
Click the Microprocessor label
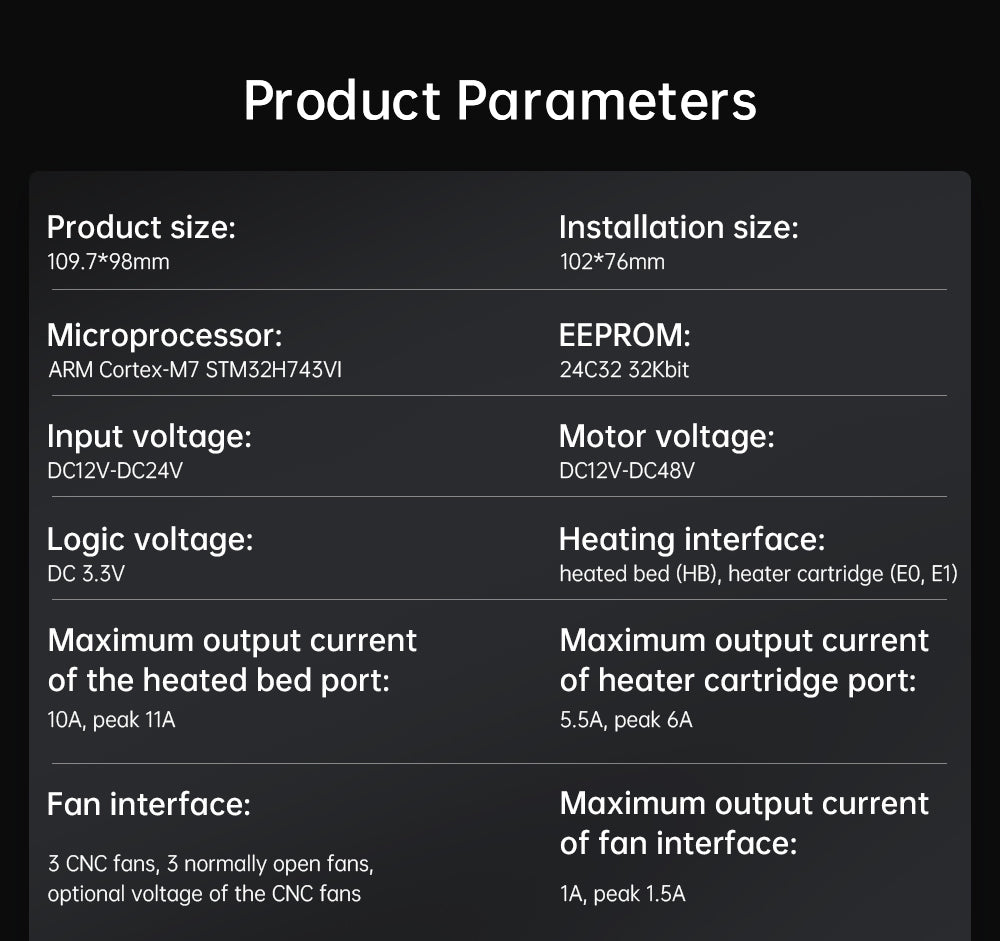(165, 335)
